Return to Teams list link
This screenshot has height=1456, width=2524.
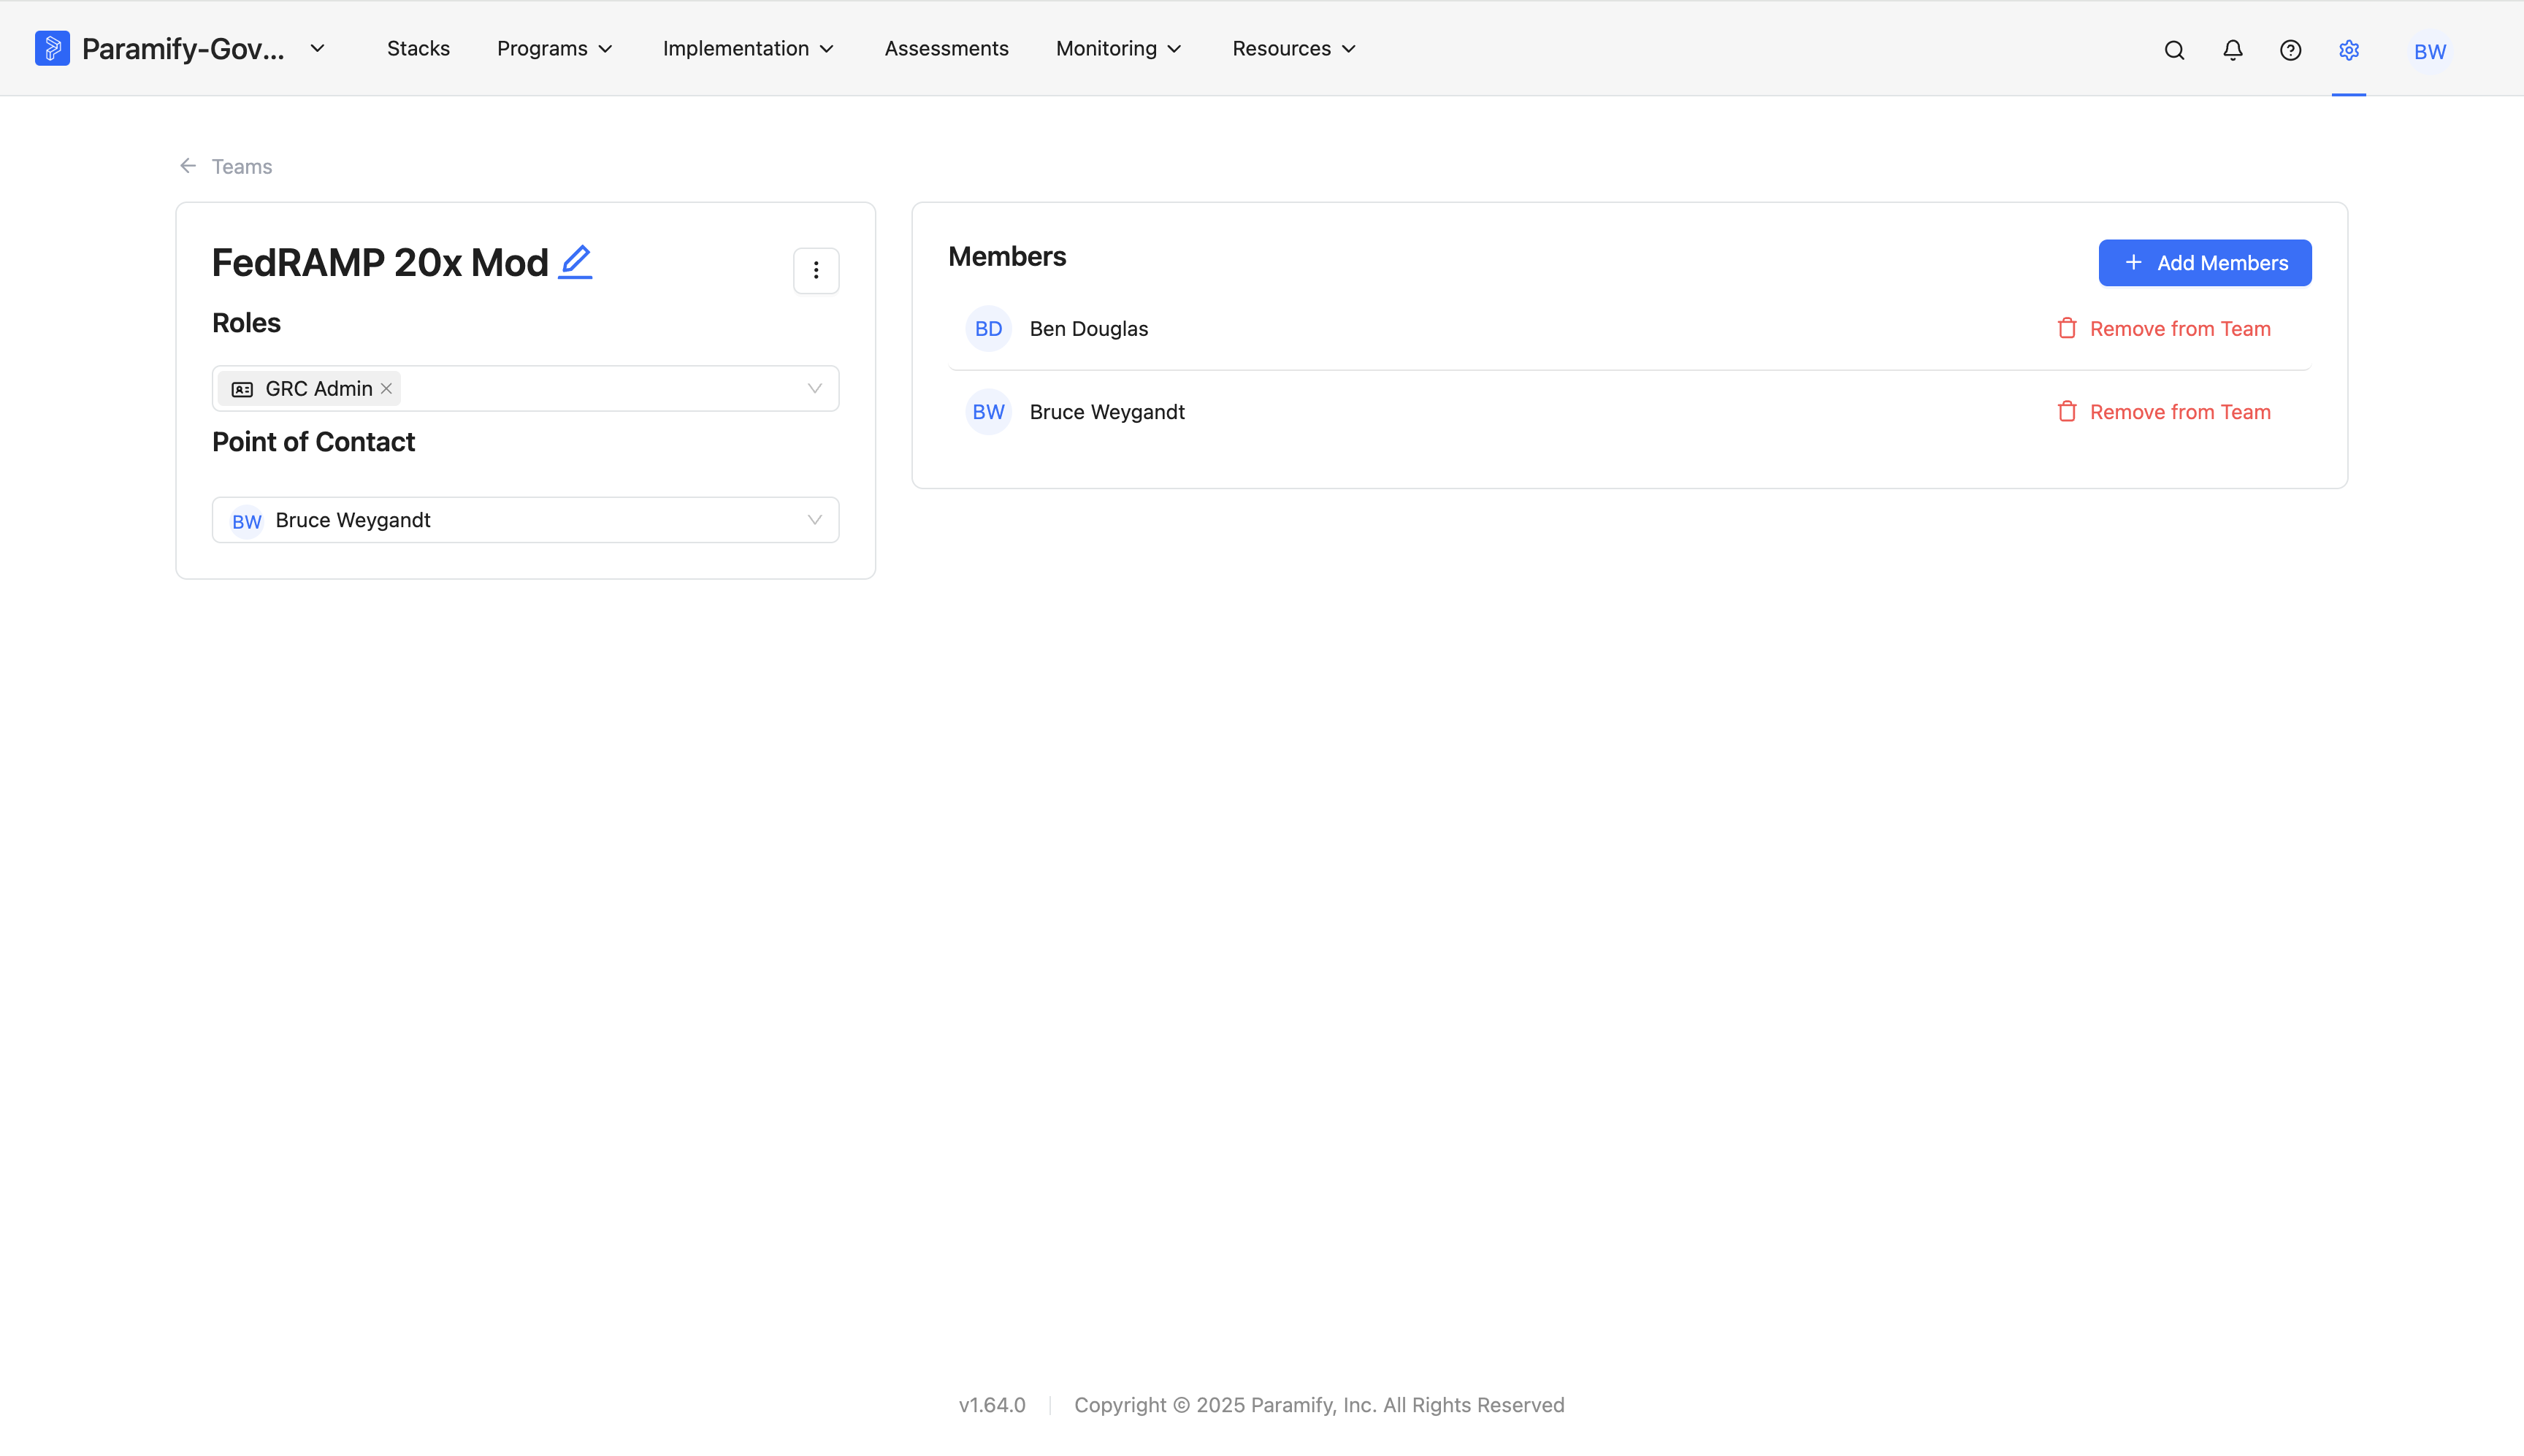click(x=241, y=166)
